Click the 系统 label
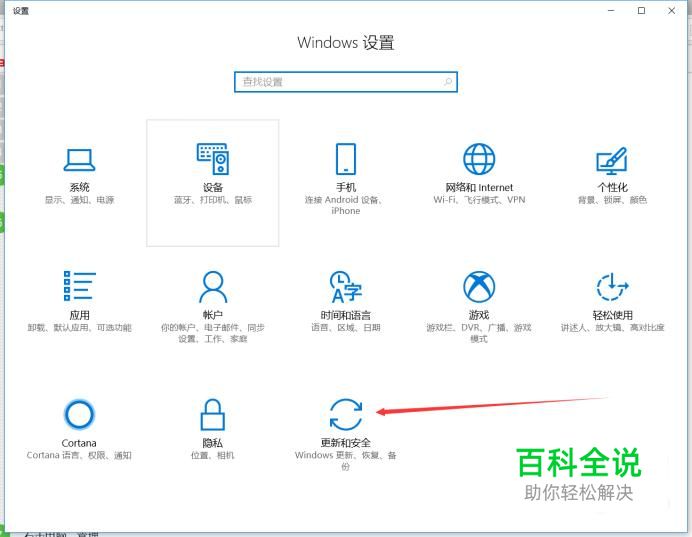The height and width of the screenshot is (537, 692). pyautogui.click(x=79, y=188)
